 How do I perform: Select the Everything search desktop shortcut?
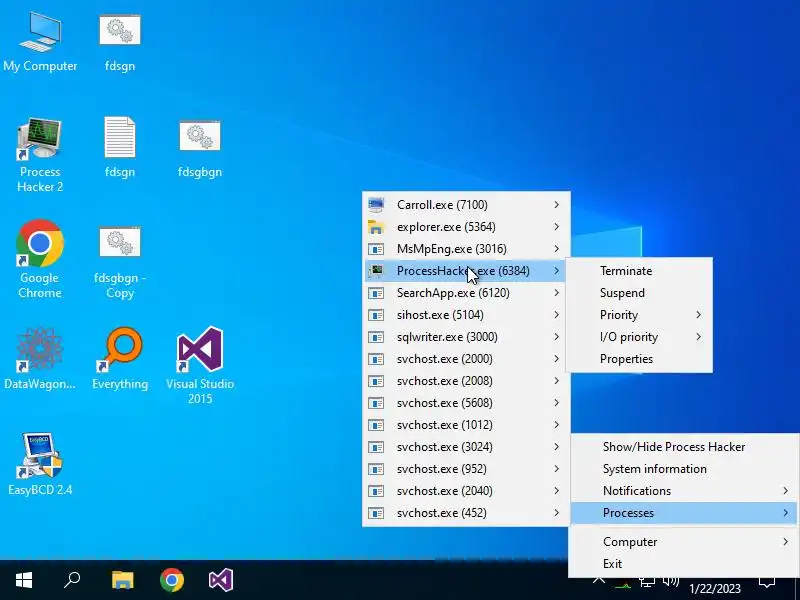(120, 359)
